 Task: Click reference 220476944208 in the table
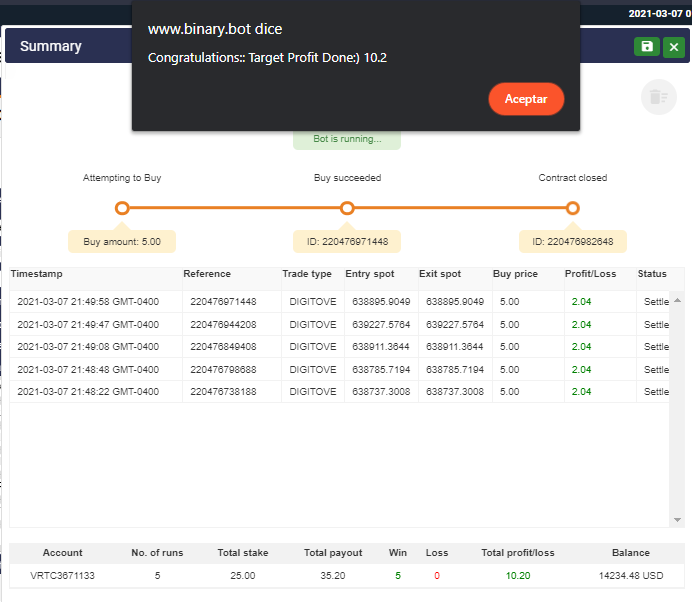click(223, 325)
